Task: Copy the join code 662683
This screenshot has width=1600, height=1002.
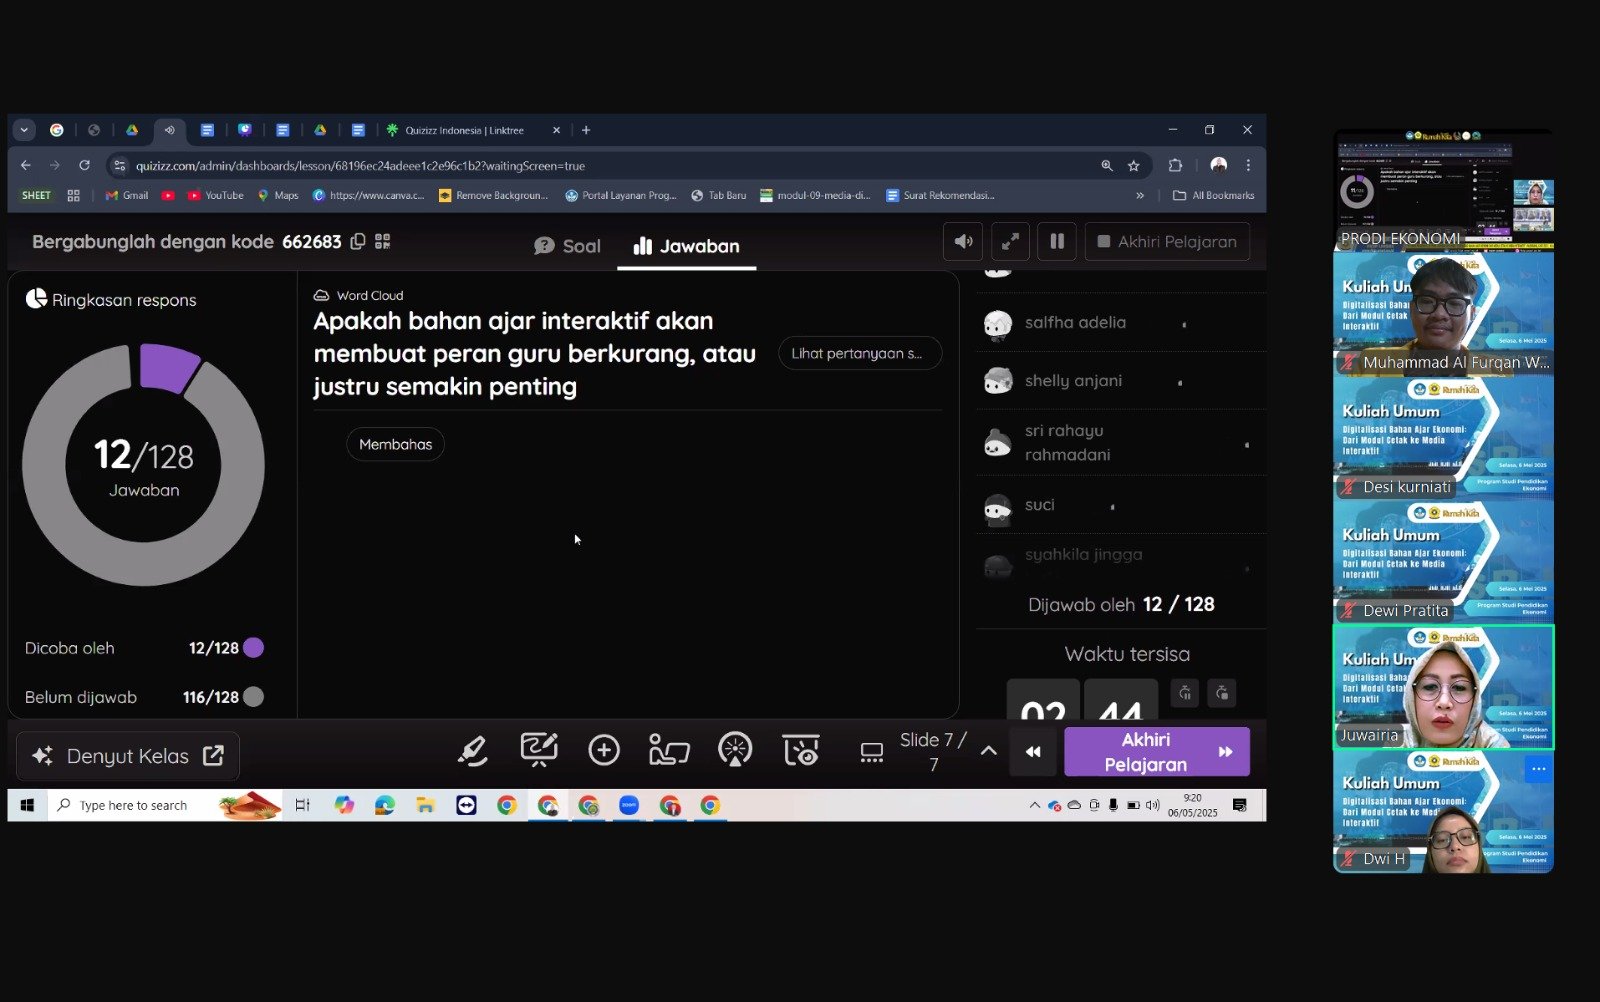Action: click(358, 242)
